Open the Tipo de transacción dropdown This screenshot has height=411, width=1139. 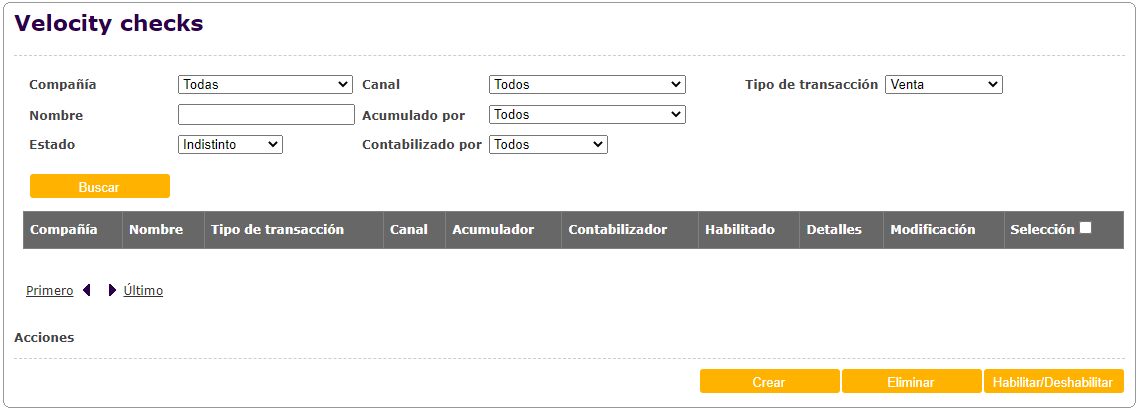[943, 85]
